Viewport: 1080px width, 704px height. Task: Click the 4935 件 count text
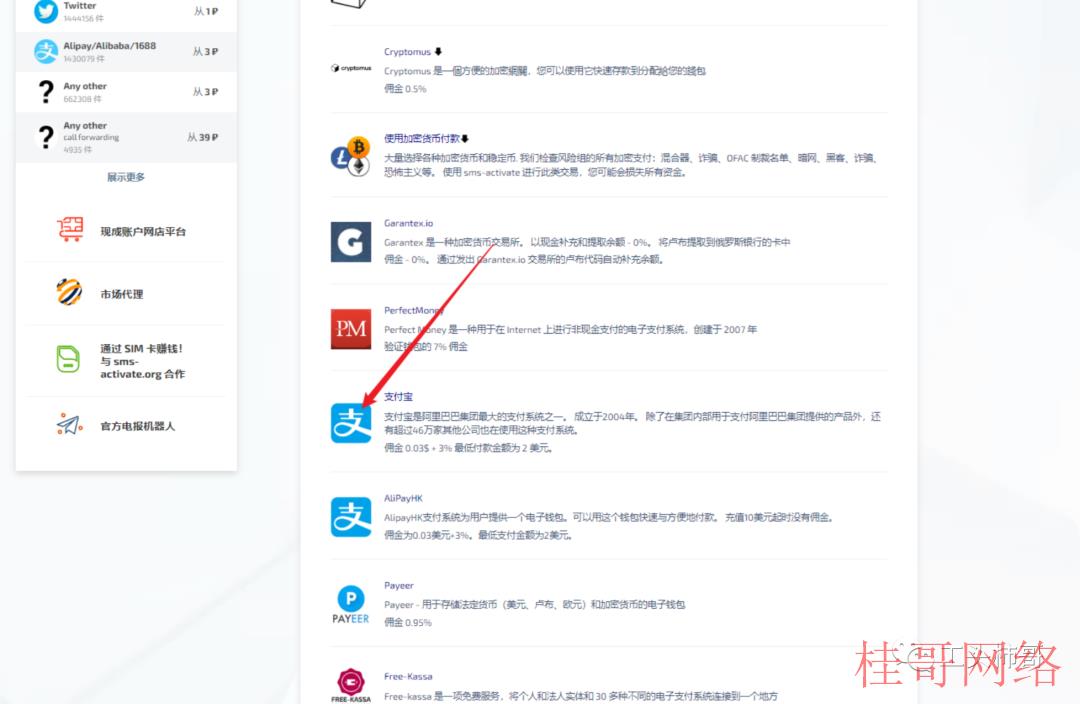(x=77, y=149)
